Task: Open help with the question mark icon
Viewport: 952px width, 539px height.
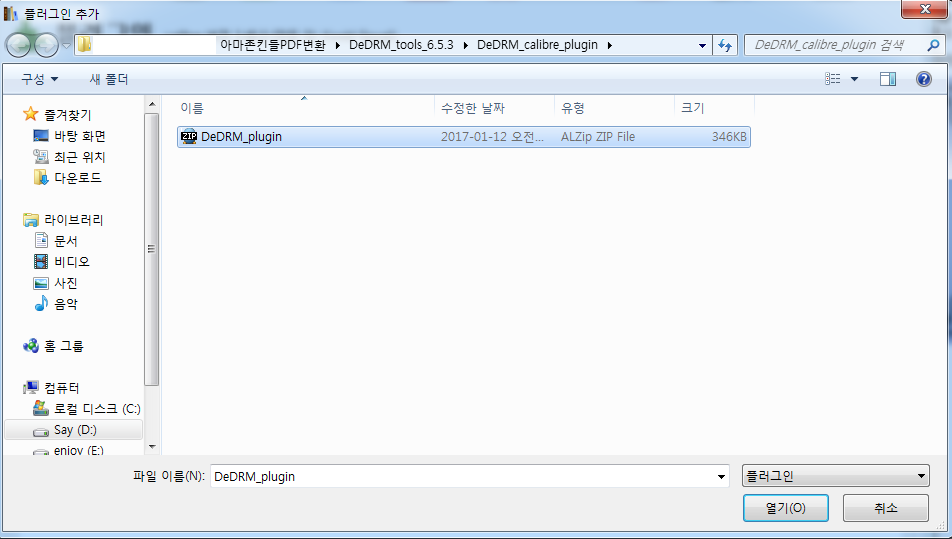Action: pyautogui.click(x=923, y=79)
